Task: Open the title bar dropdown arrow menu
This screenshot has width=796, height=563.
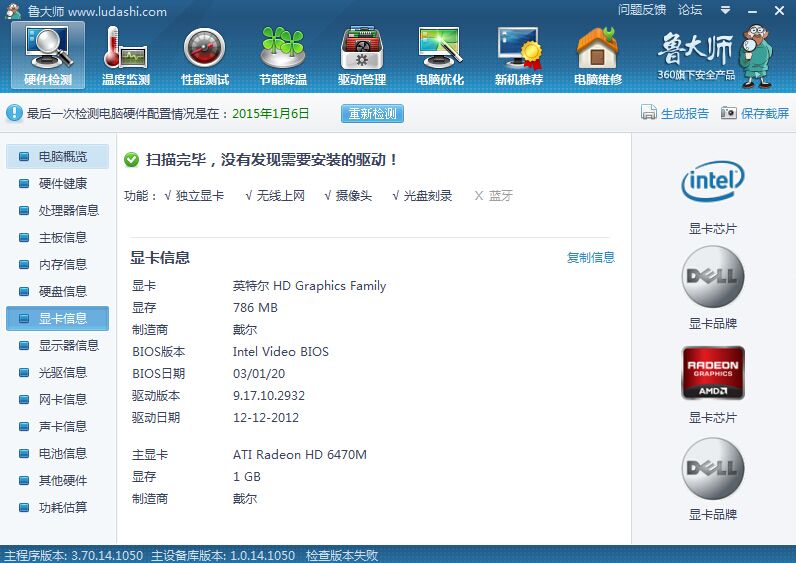Action: point(725,10)
